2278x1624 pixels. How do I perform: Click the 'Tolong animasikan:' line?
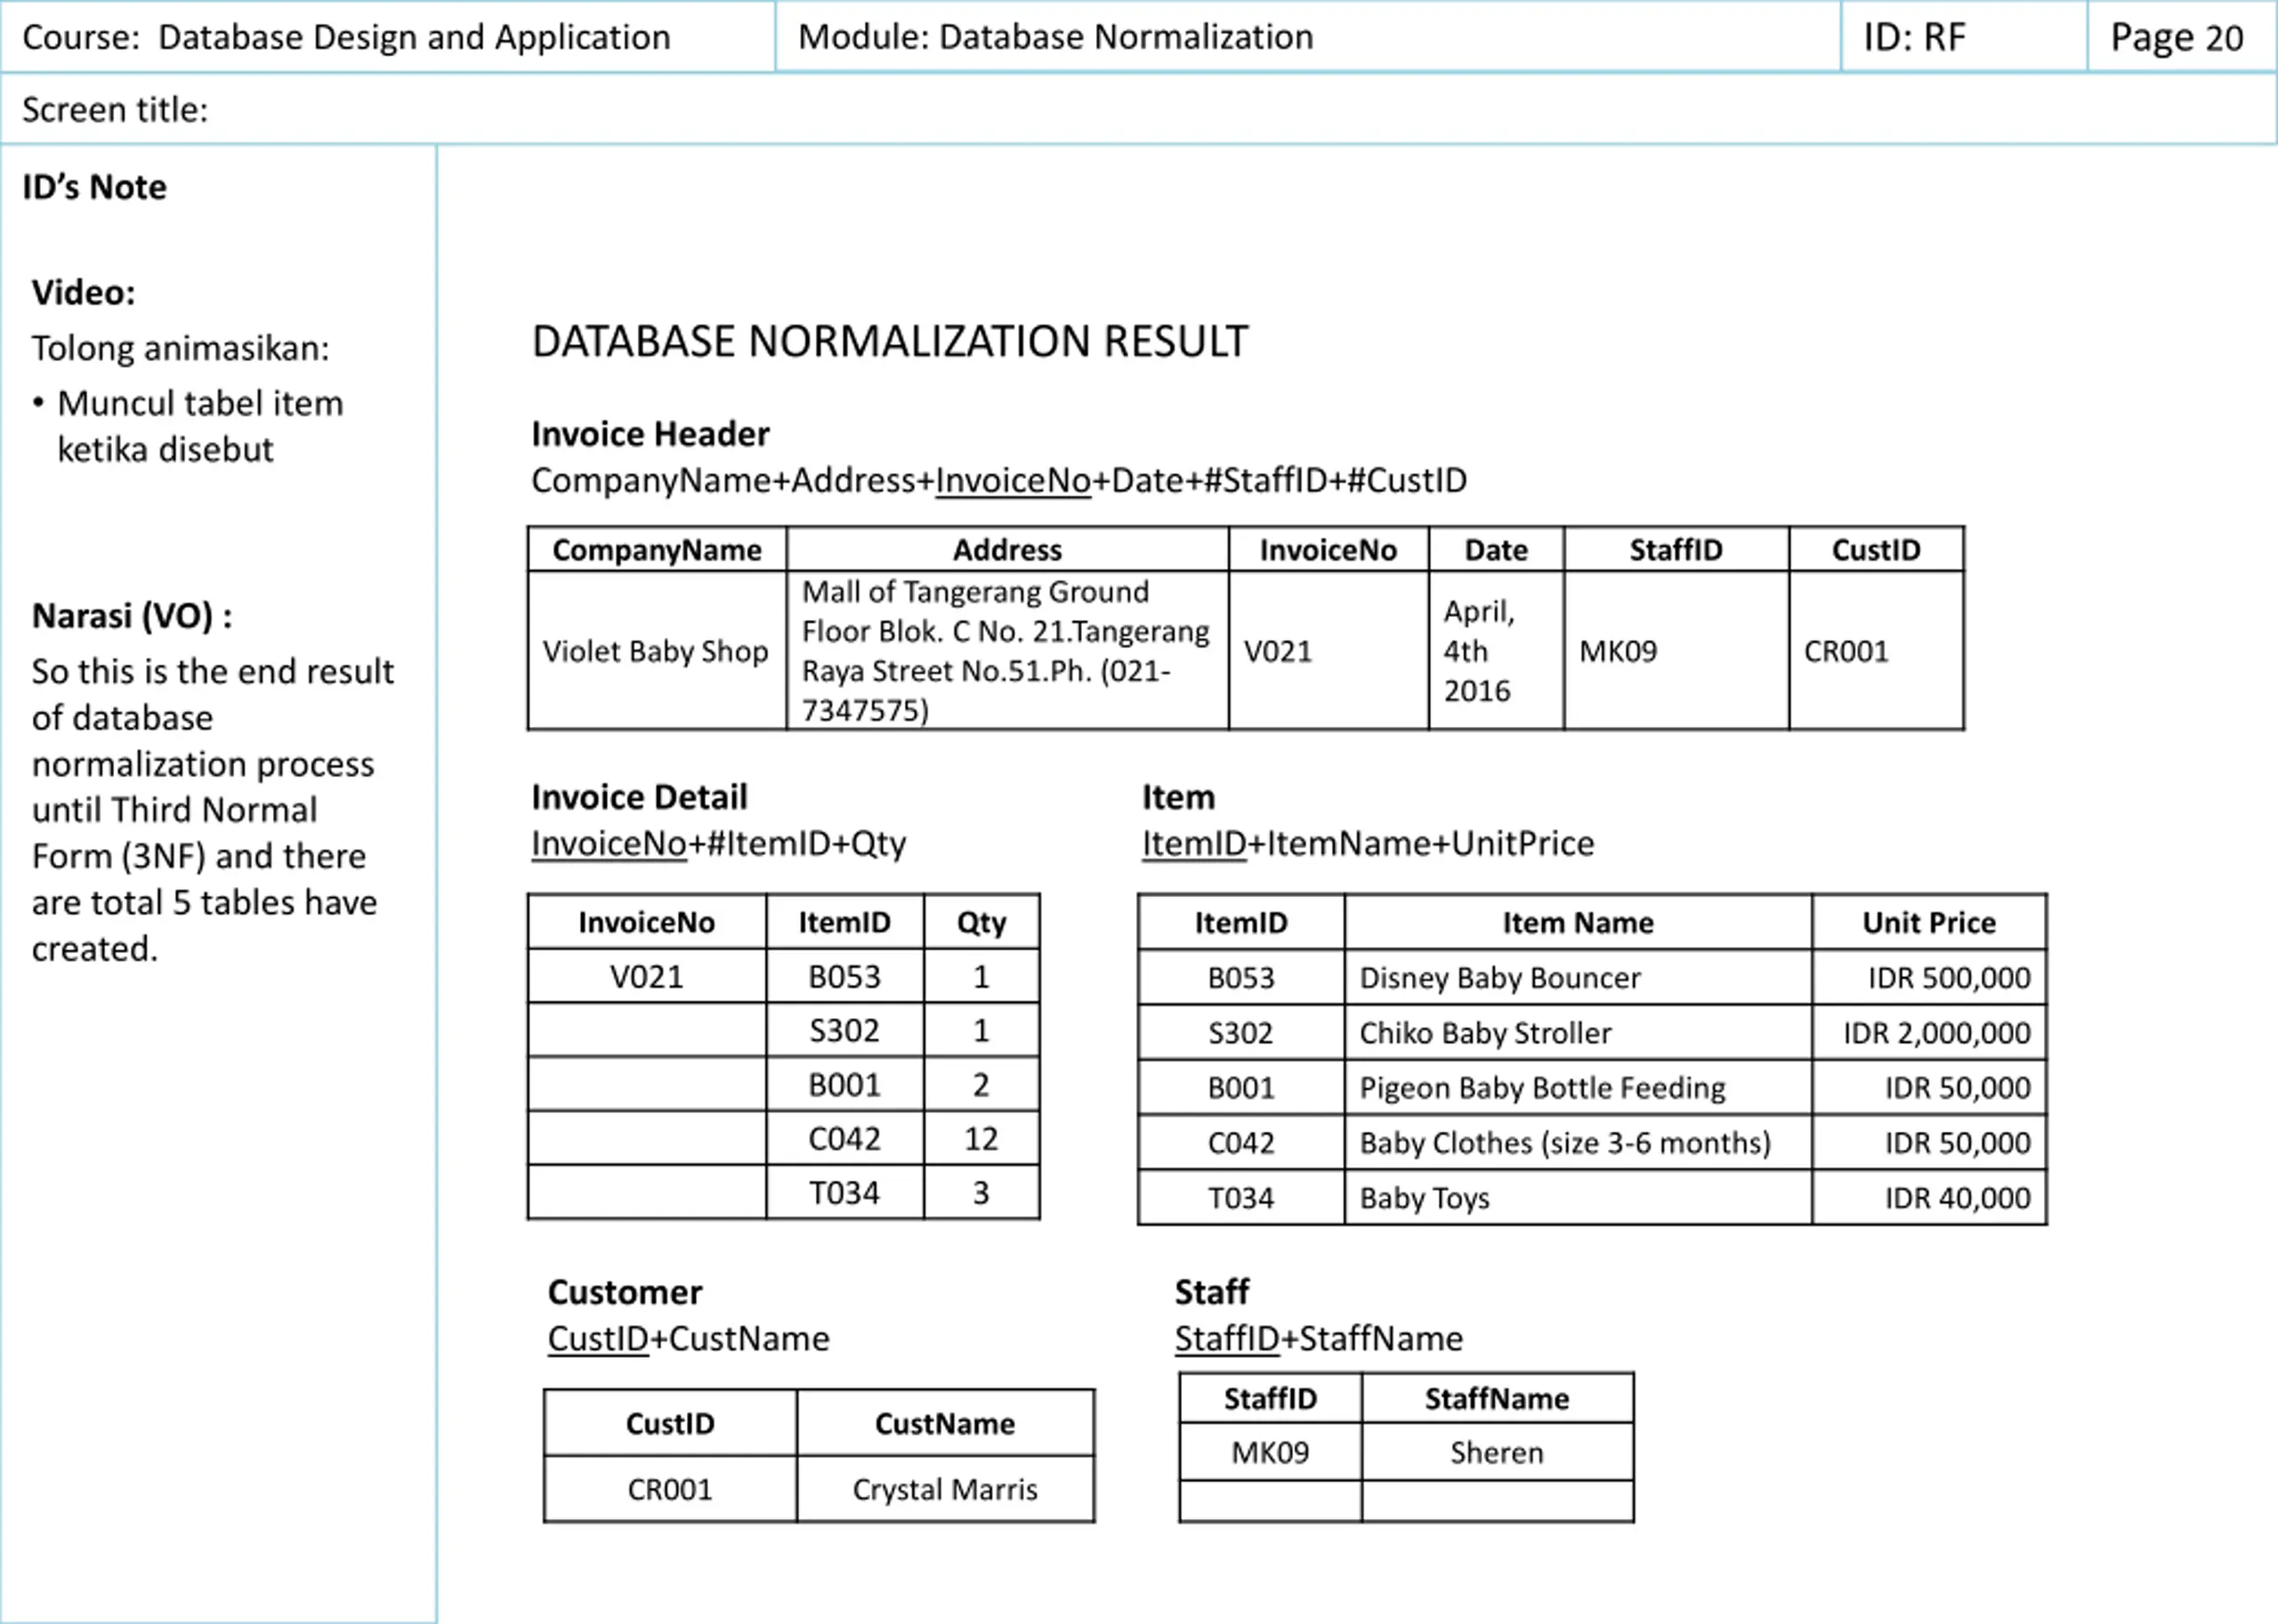[180, 348]
